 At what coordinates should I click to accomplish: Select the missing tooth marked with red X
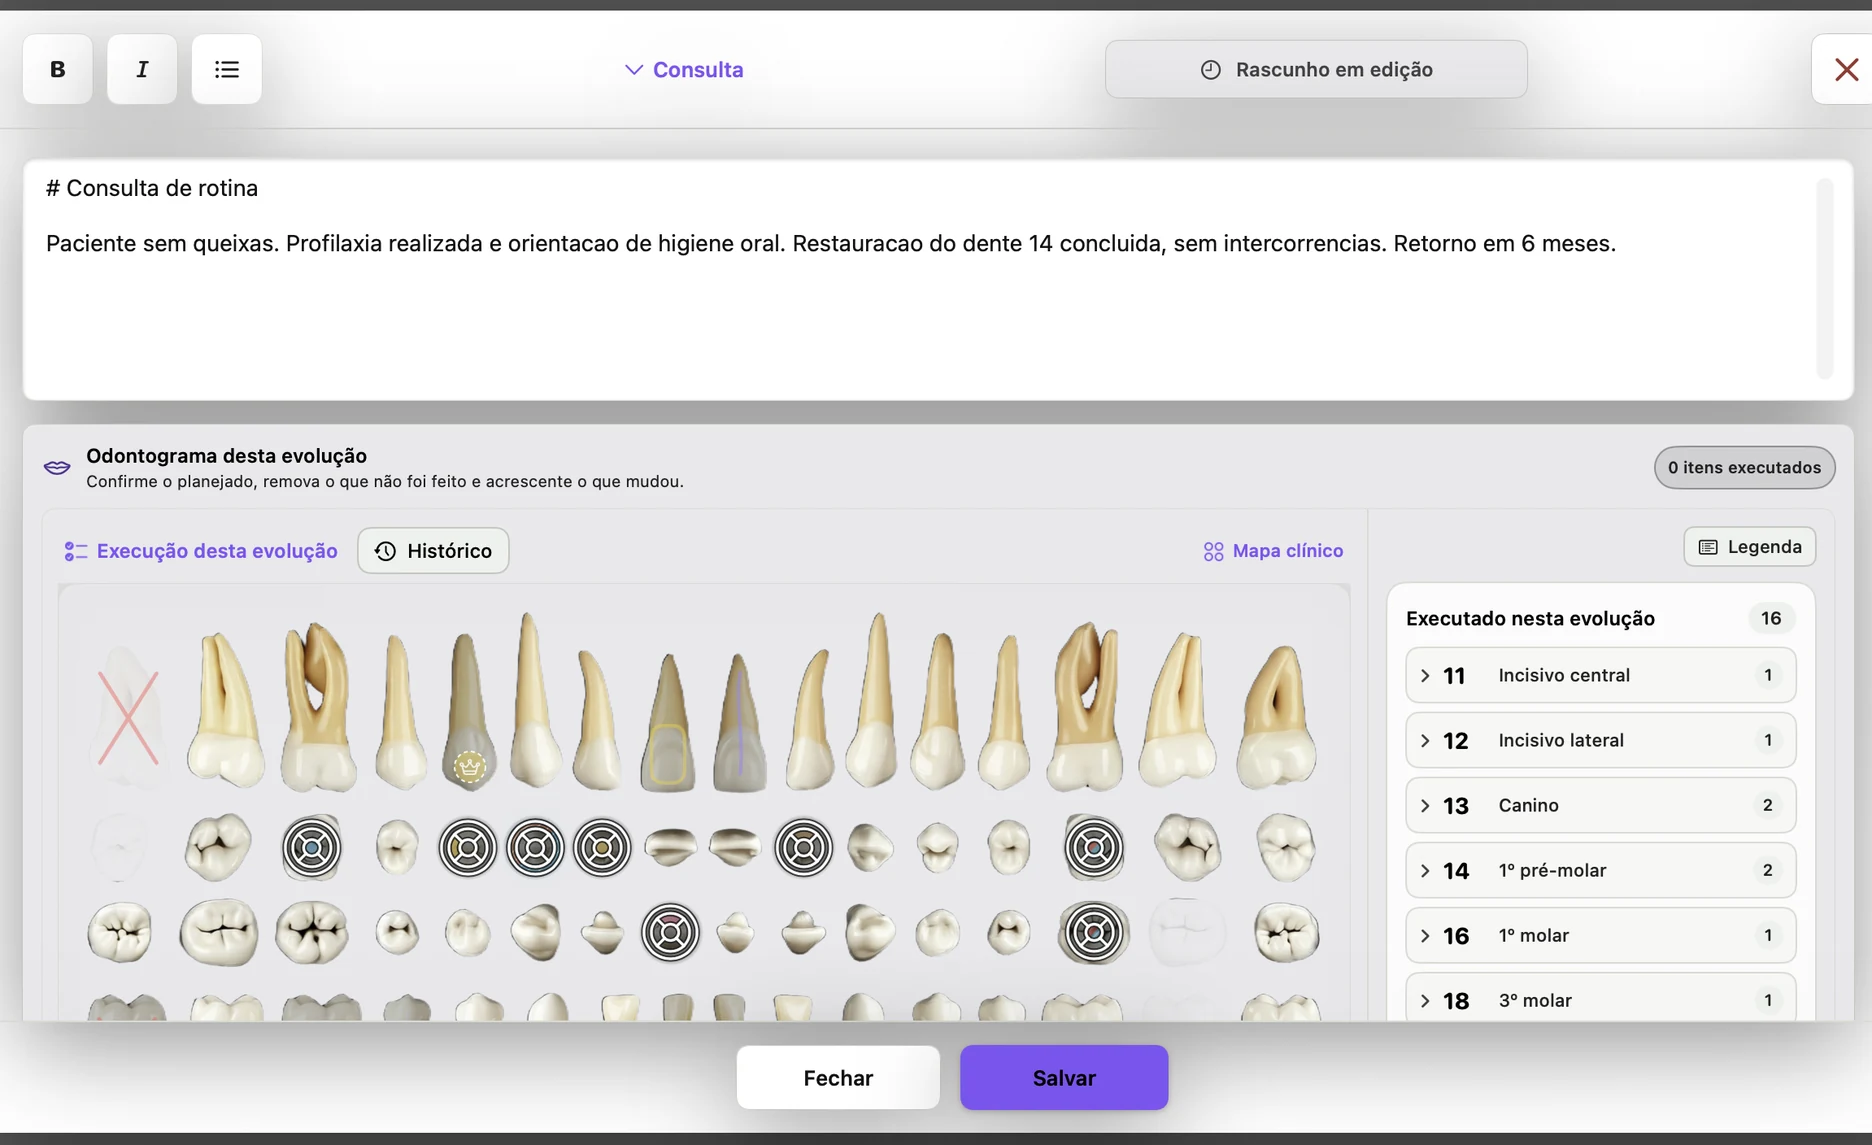click(127, 717)
